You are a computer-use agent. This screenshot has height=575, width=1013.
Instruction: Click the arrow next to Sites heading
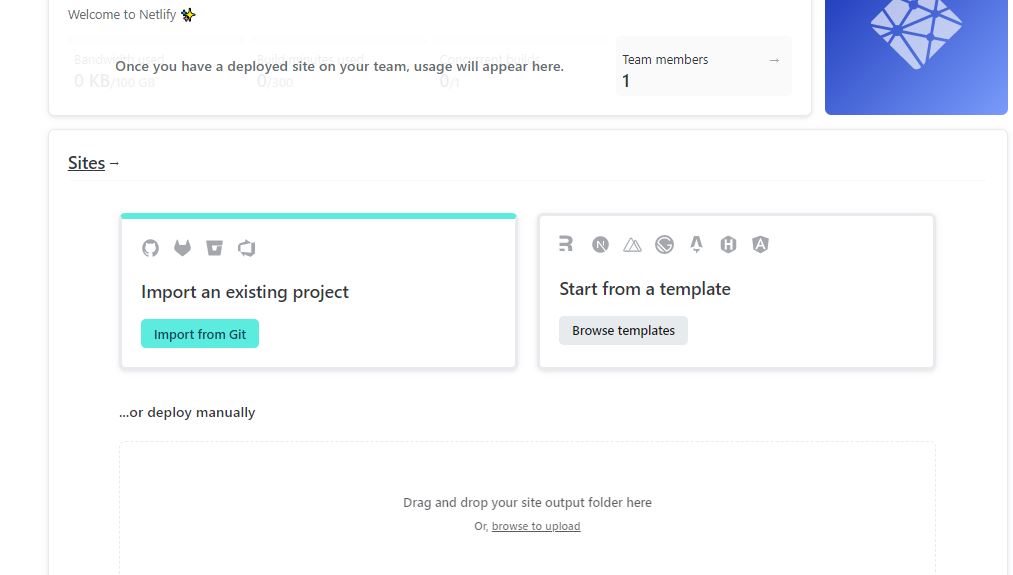[x=114, y=163]
